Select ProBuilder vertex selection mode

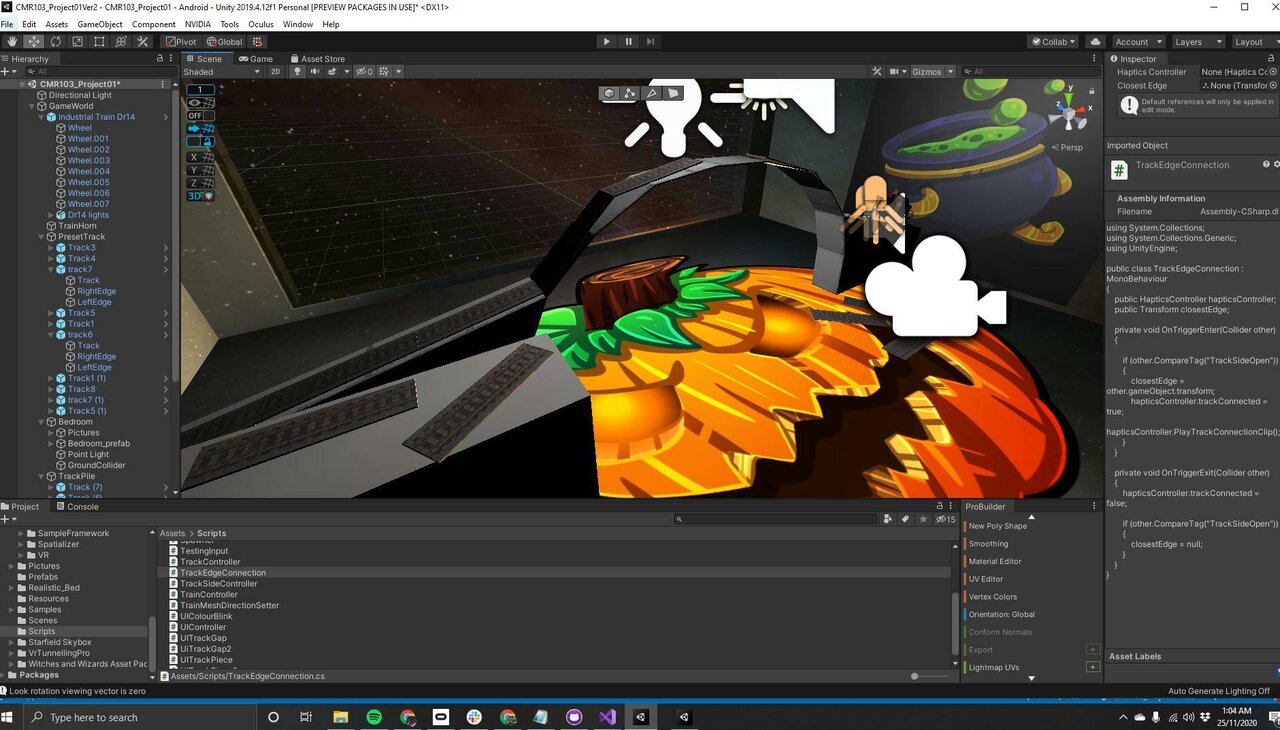630,93
